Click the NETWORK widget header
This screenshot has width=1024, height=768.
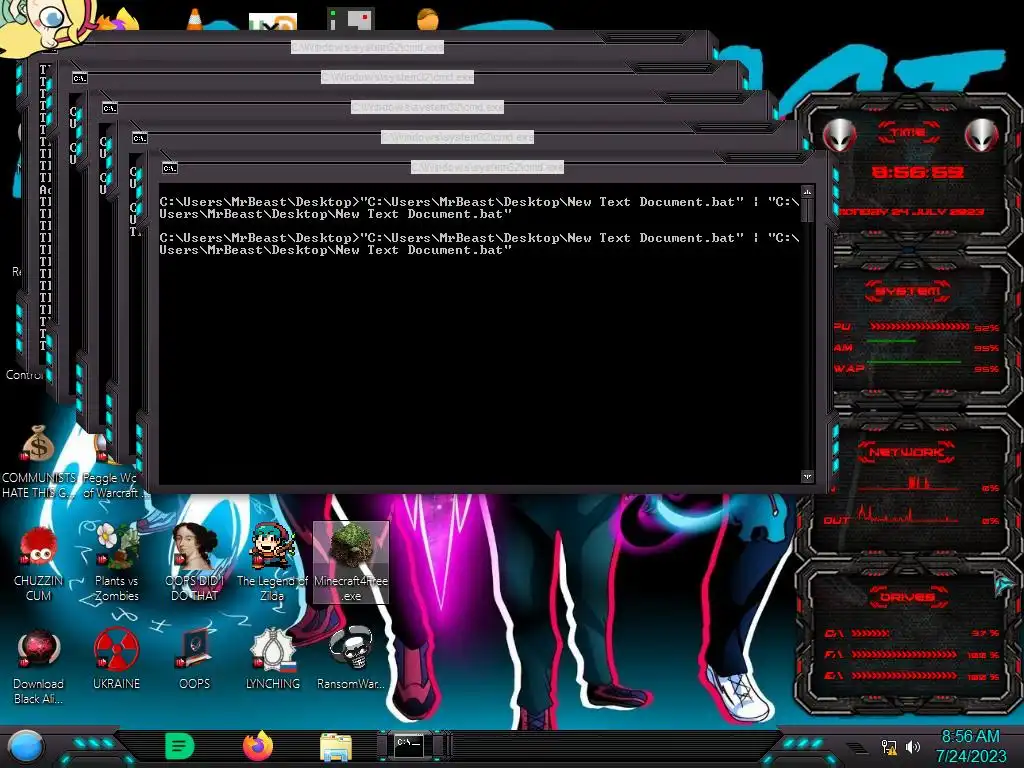point(908,452)
